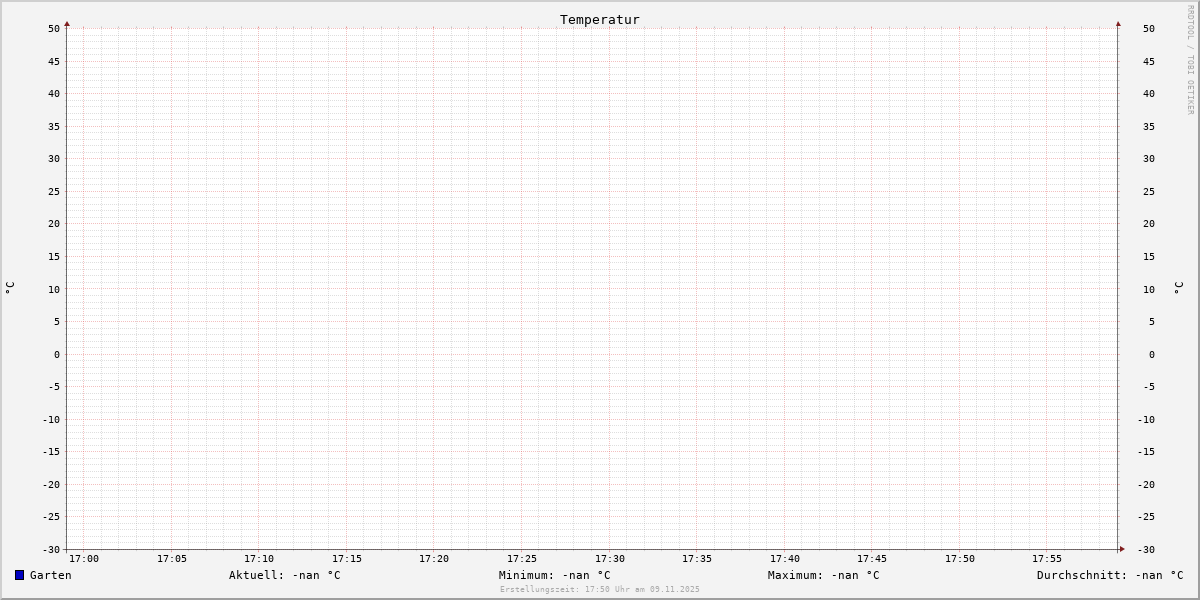Click the 17:50 time axis label
This screenshot has width=1200, height=600.
pyautogui.click(x=960, y=559)
